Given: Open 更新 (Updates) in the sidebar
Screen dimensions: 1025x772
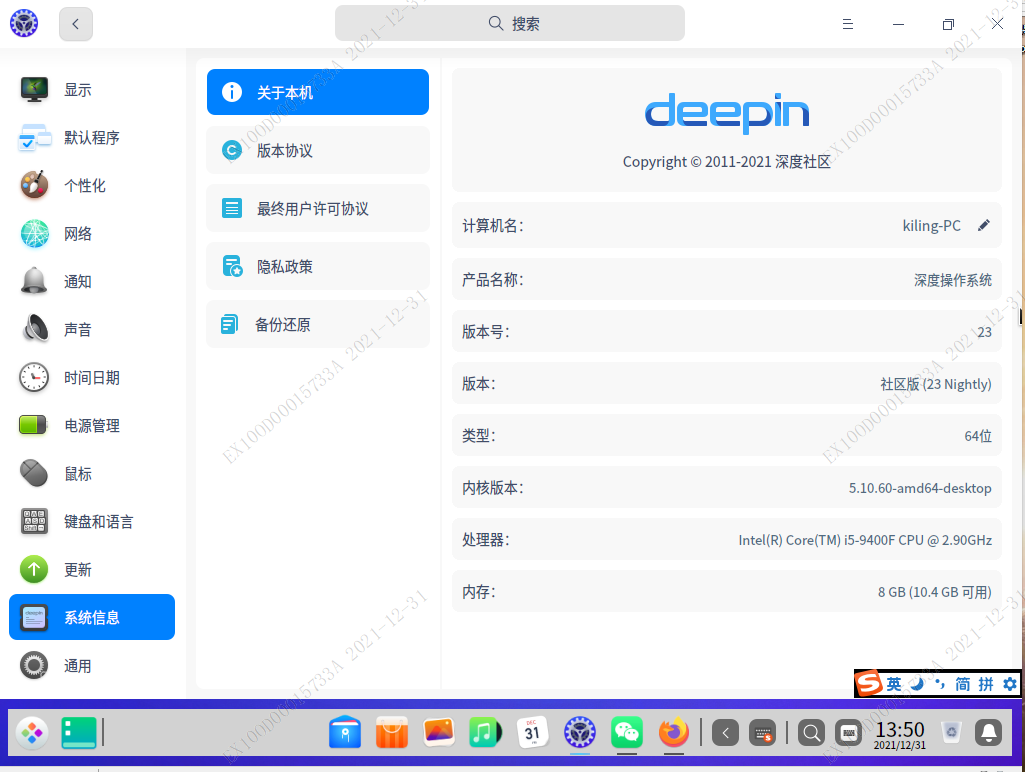Looking at the screenshot, I should pos(80,569).
